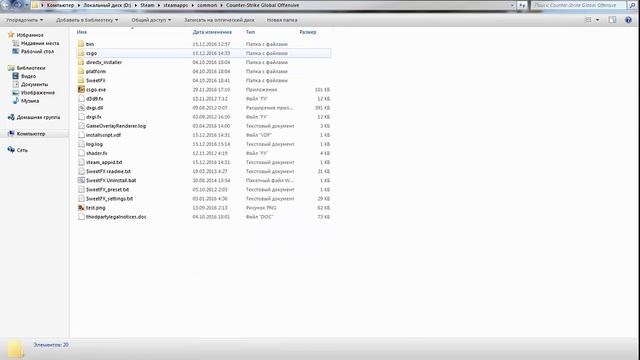Click the Music library icon
The image size is (640, 360).
pos(16,100)
